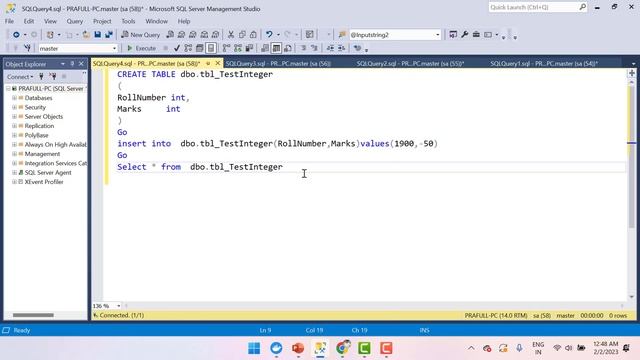Click the Database Engine Query icon

tap(170, 35)
